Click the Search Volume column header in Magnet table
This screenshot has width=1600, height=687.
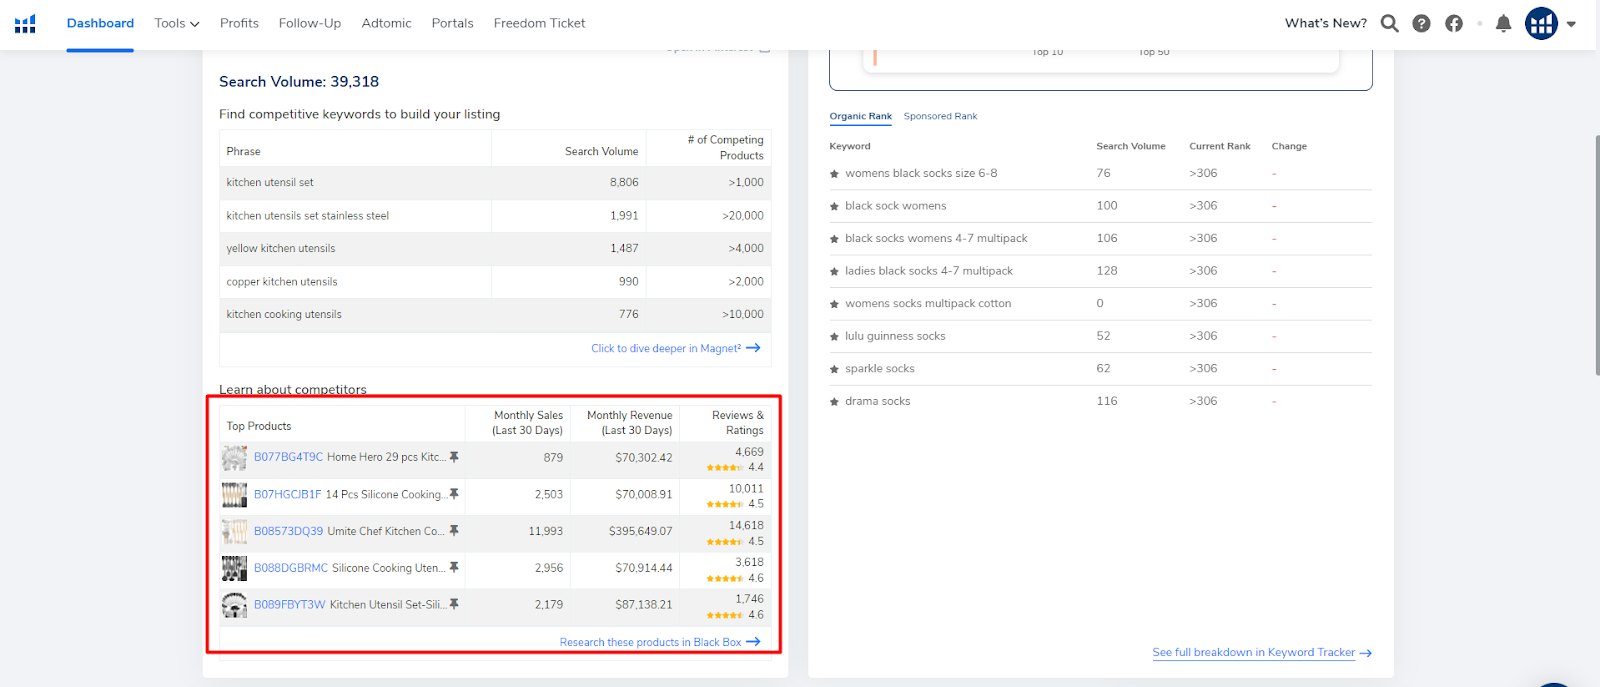tap(601, 151)
